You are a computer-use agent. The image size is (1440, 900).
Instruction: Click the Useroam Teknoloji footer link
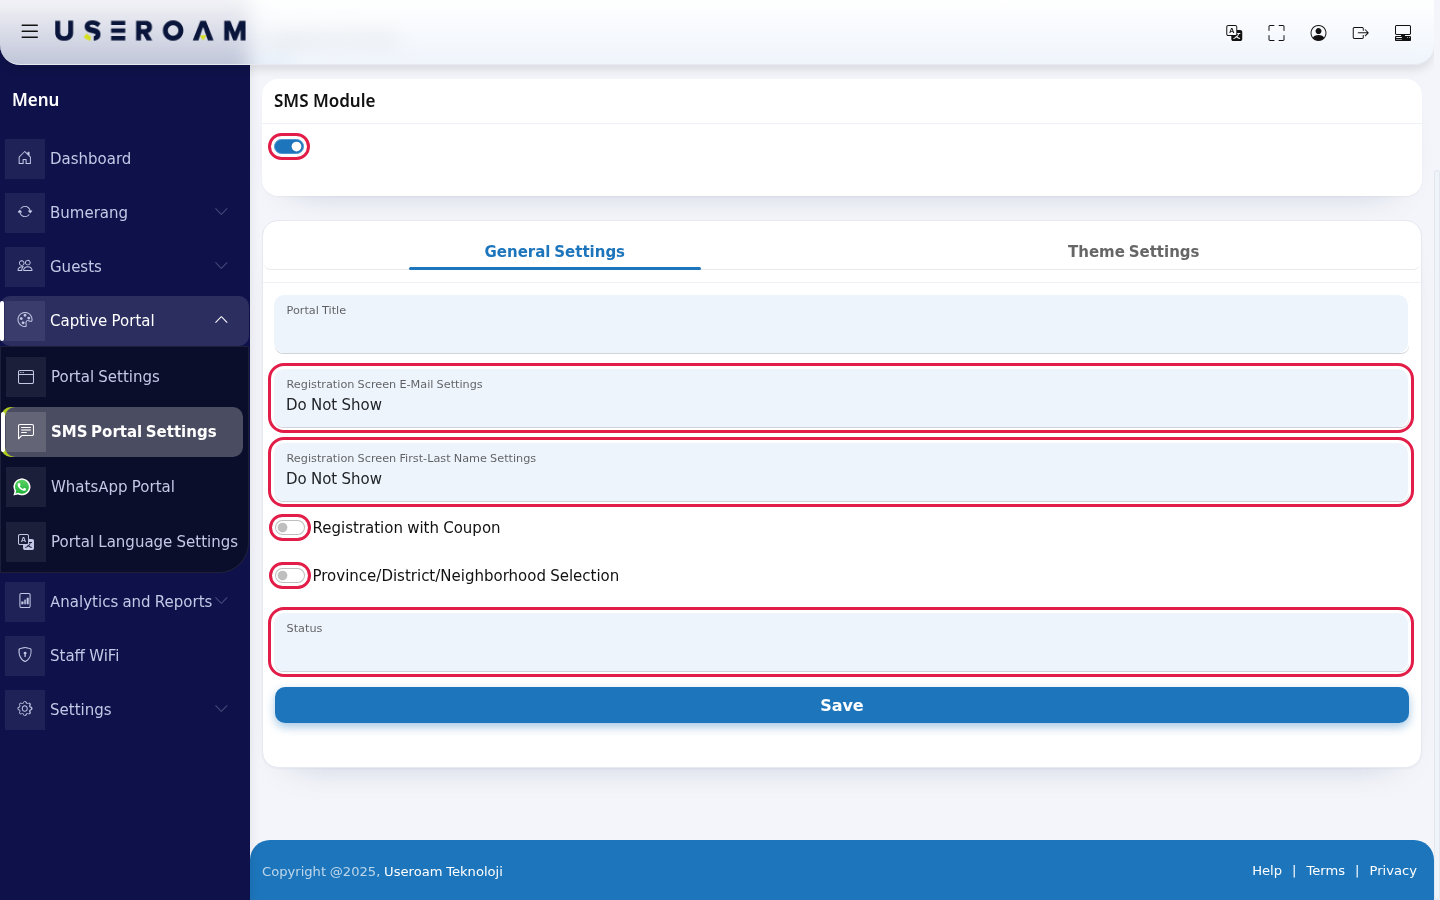pos(443,871)
